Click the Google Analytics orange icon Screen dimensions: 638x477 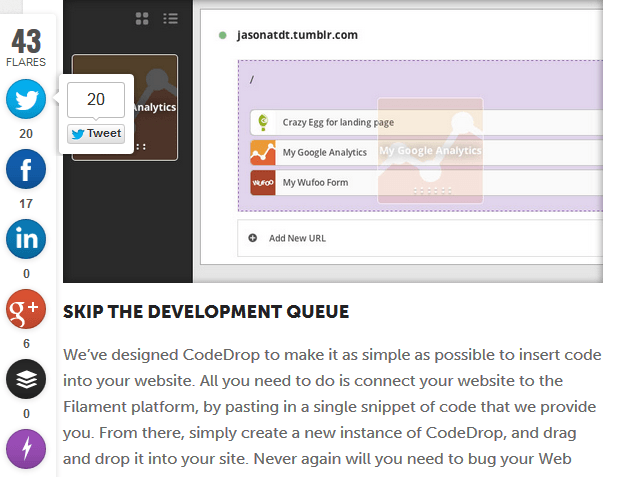263,152
